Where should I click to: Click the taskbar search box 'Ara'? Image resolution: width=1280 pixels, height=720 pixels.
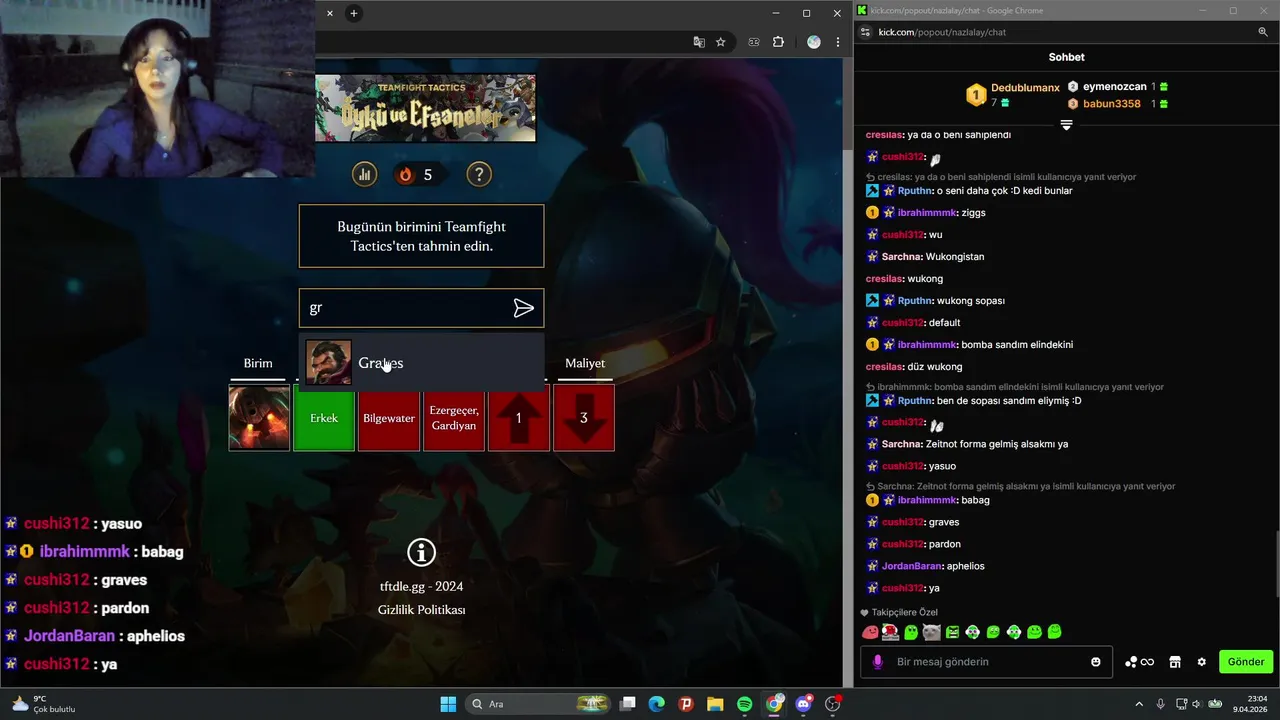tap(537, 704)
